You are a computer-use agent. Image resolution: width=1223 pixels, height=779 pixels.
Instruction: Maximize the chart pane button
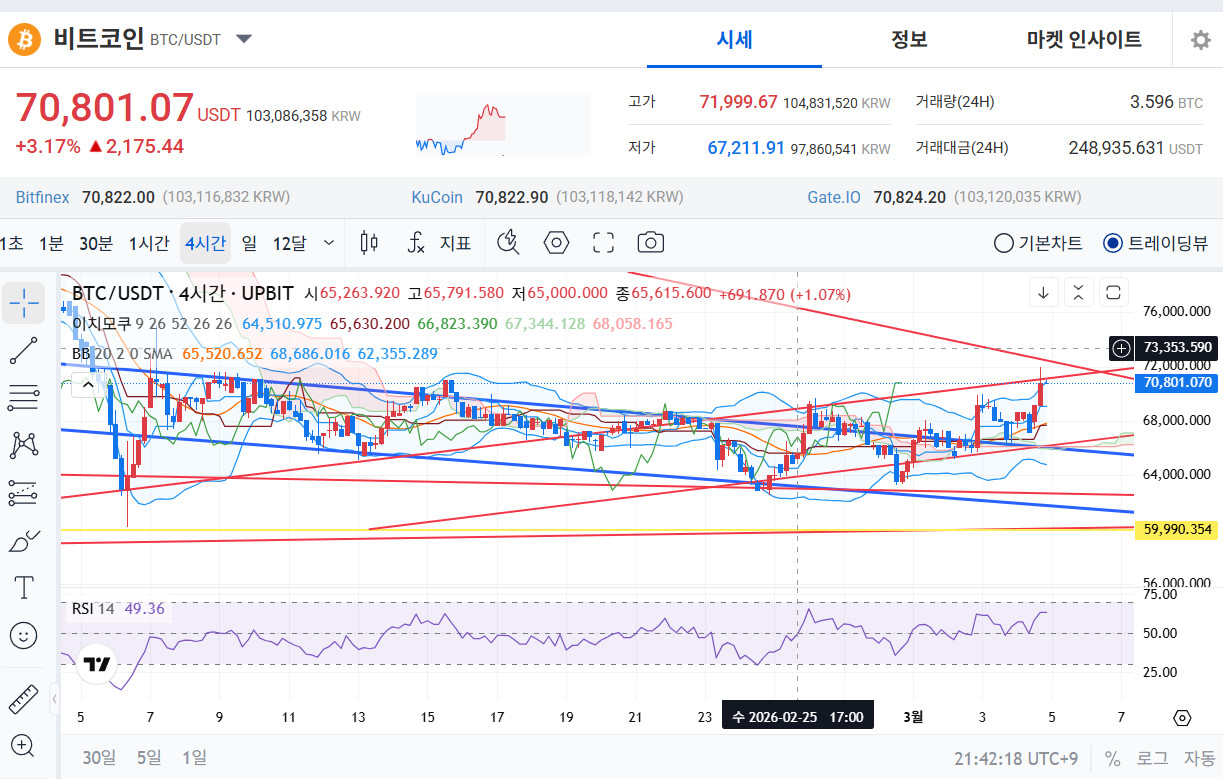pos(1113,293)
